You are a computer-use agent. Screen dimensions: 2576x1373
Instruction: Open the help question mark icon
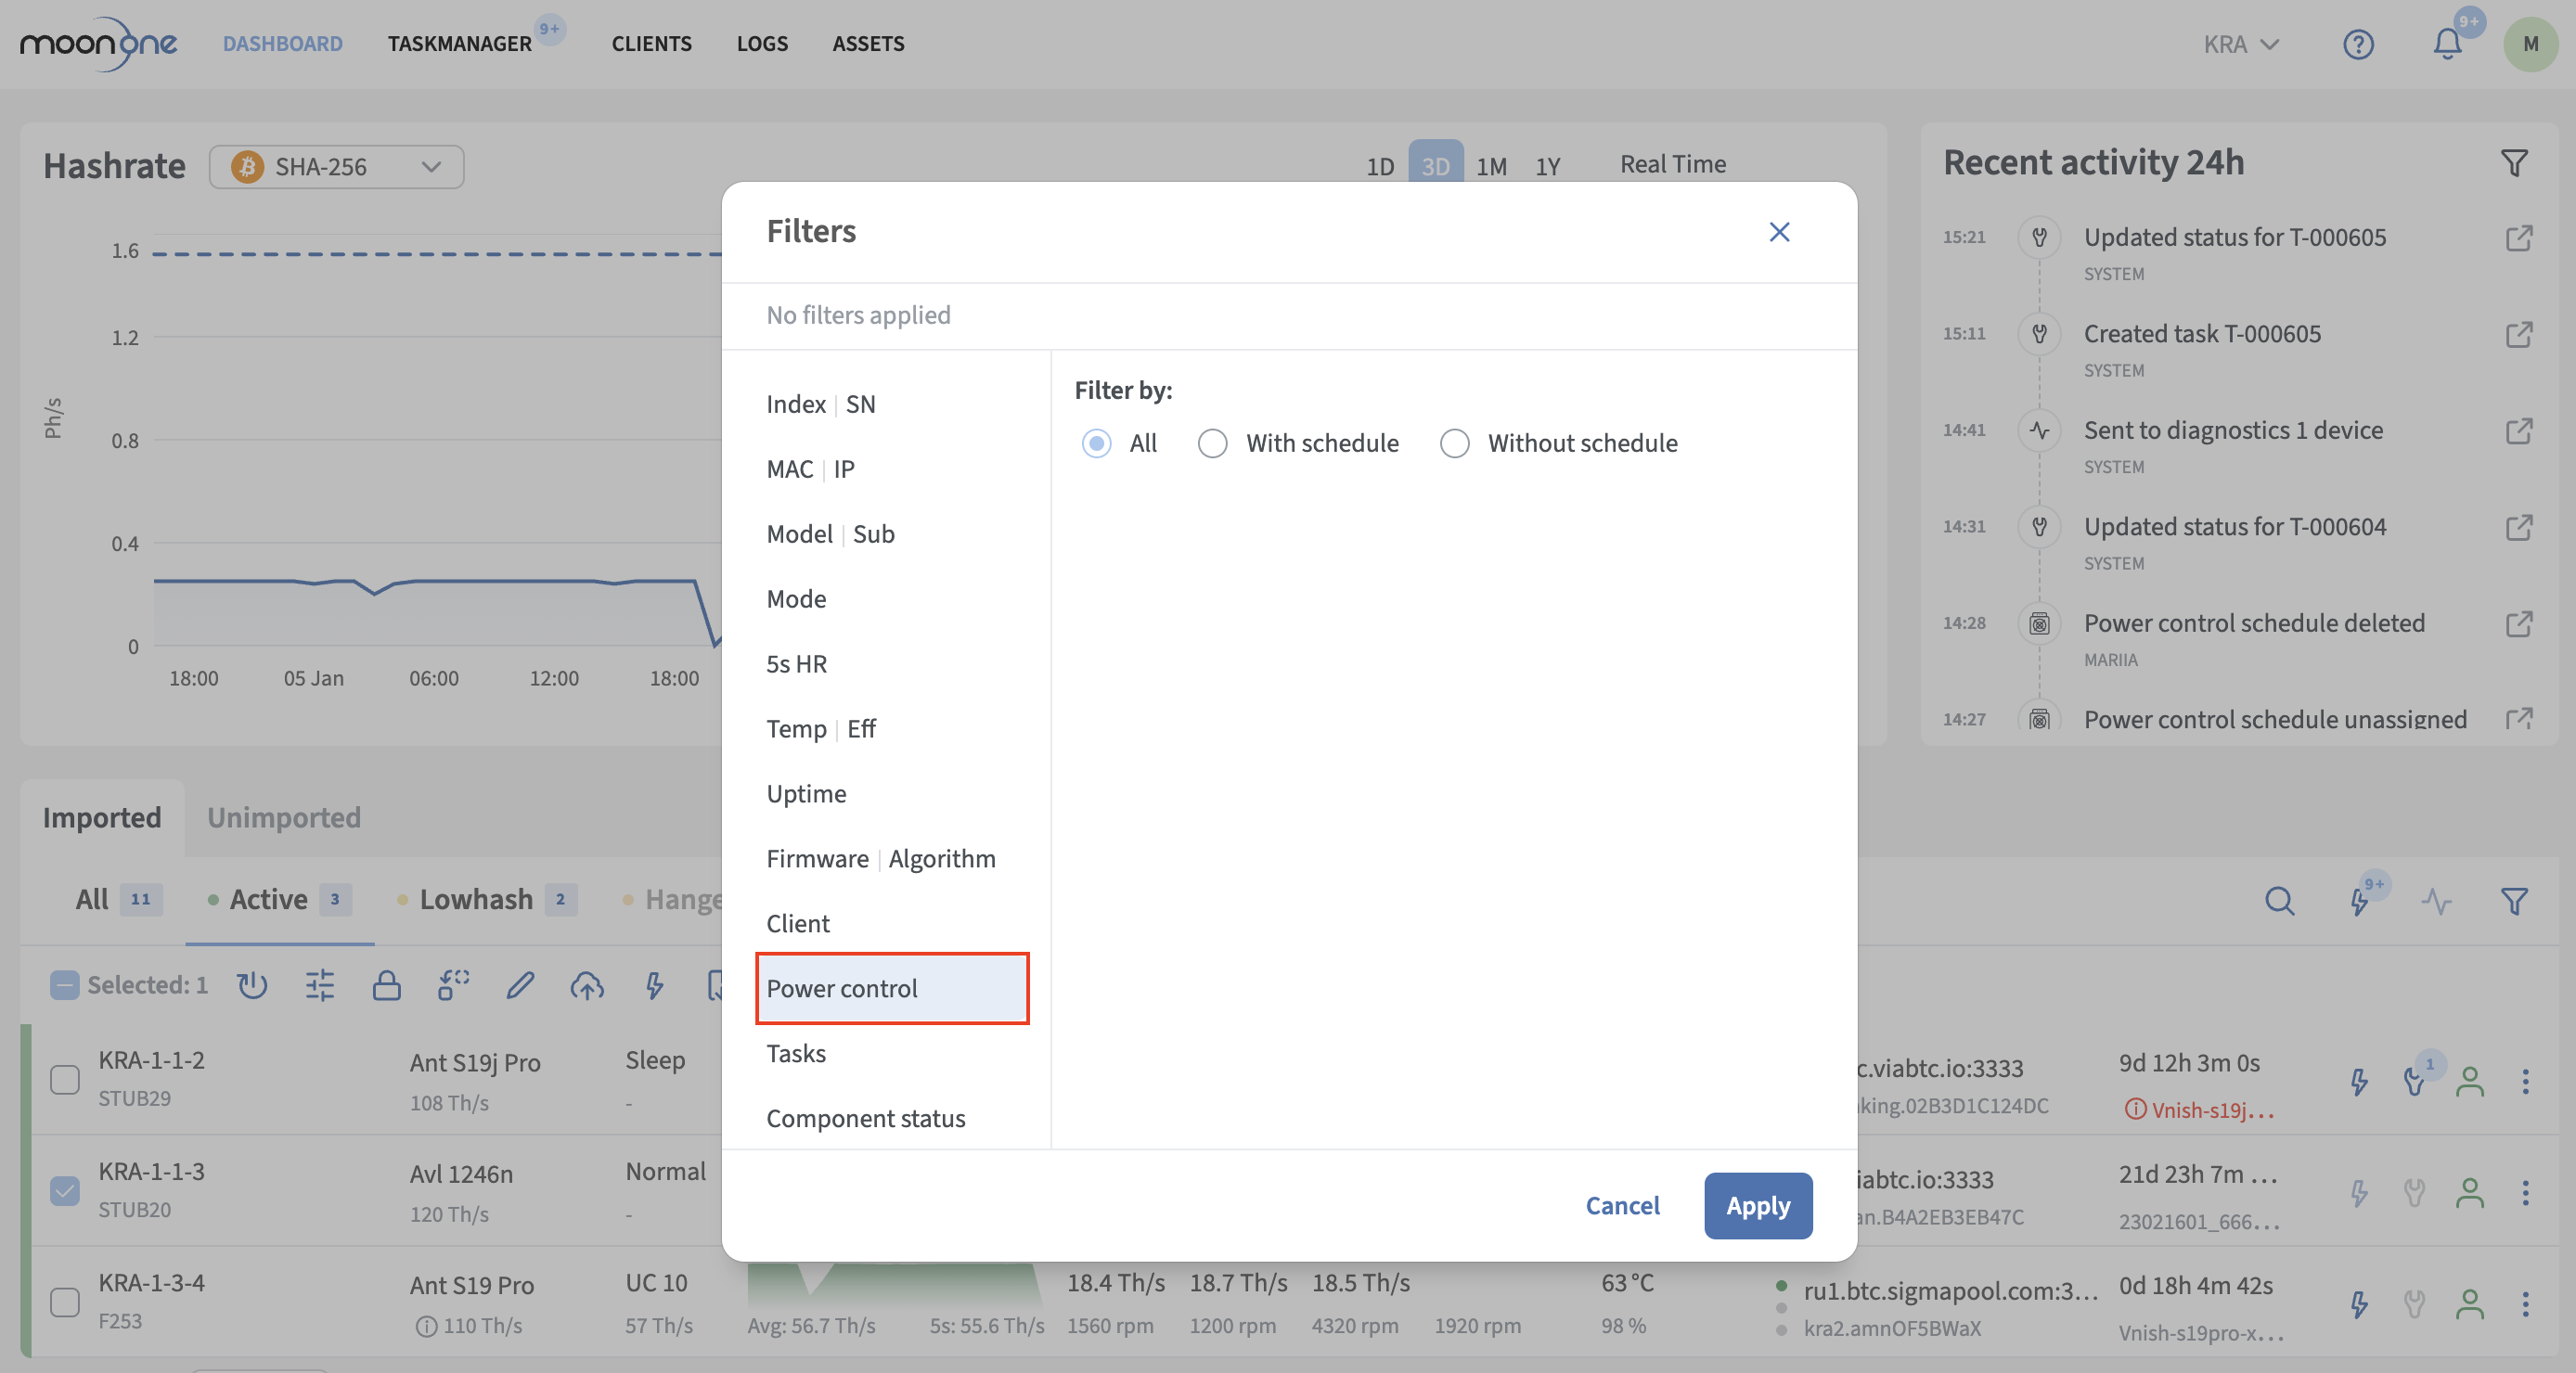2358,44
